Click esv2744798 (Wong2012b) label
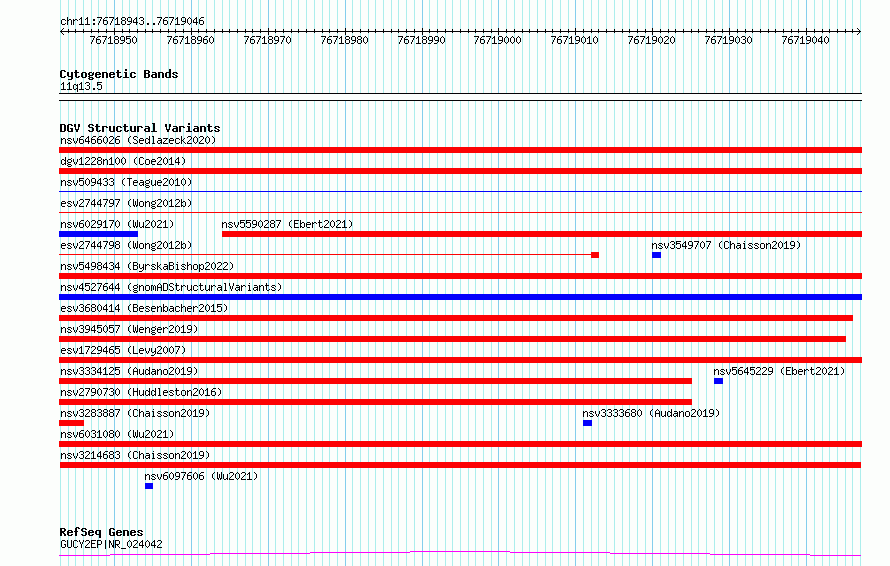 (x=126, y=245)
